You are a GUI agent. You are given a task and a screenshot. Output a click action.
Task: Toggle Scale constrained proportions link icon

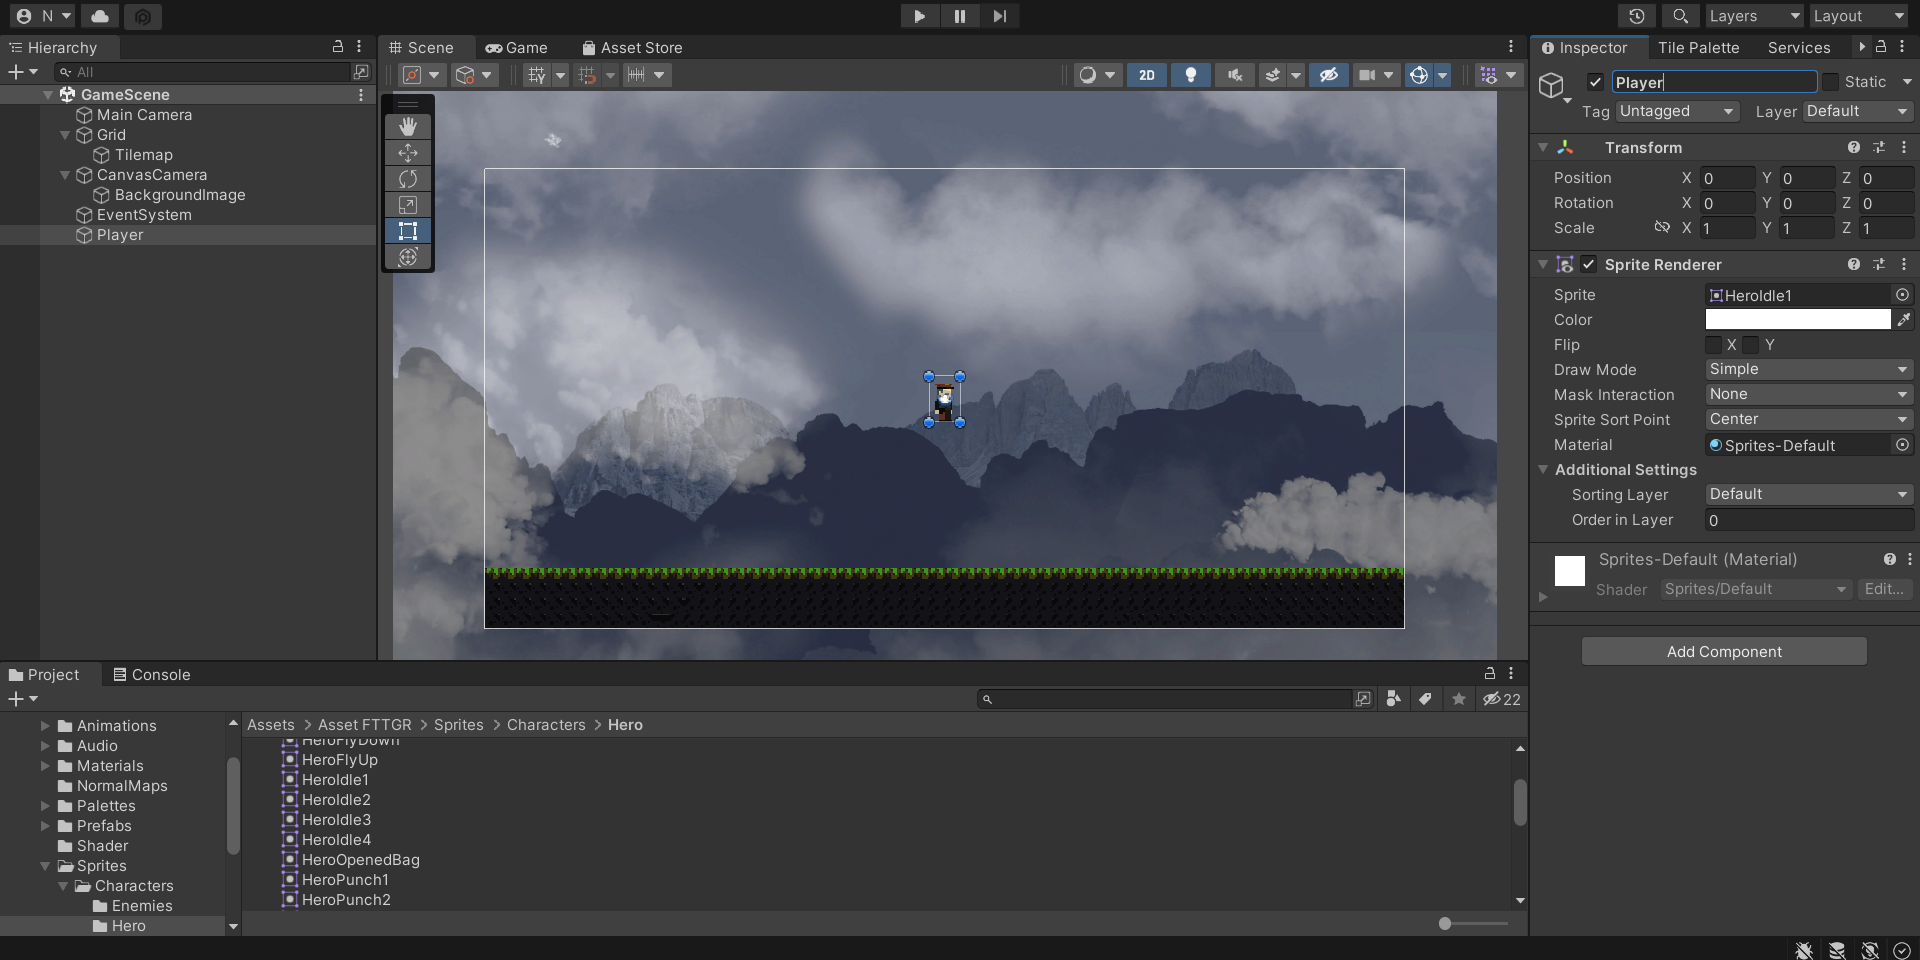1662,227
